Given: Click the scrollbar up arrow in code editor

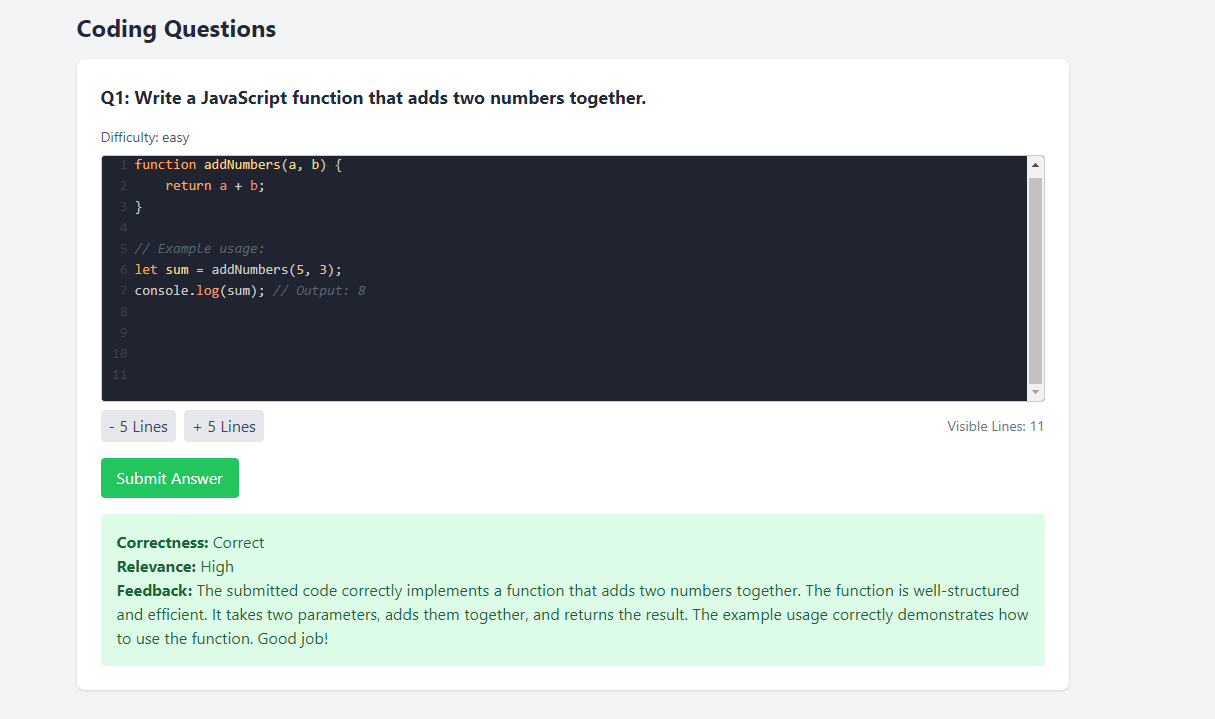Looking at the screenshot, I should 1035,165.
